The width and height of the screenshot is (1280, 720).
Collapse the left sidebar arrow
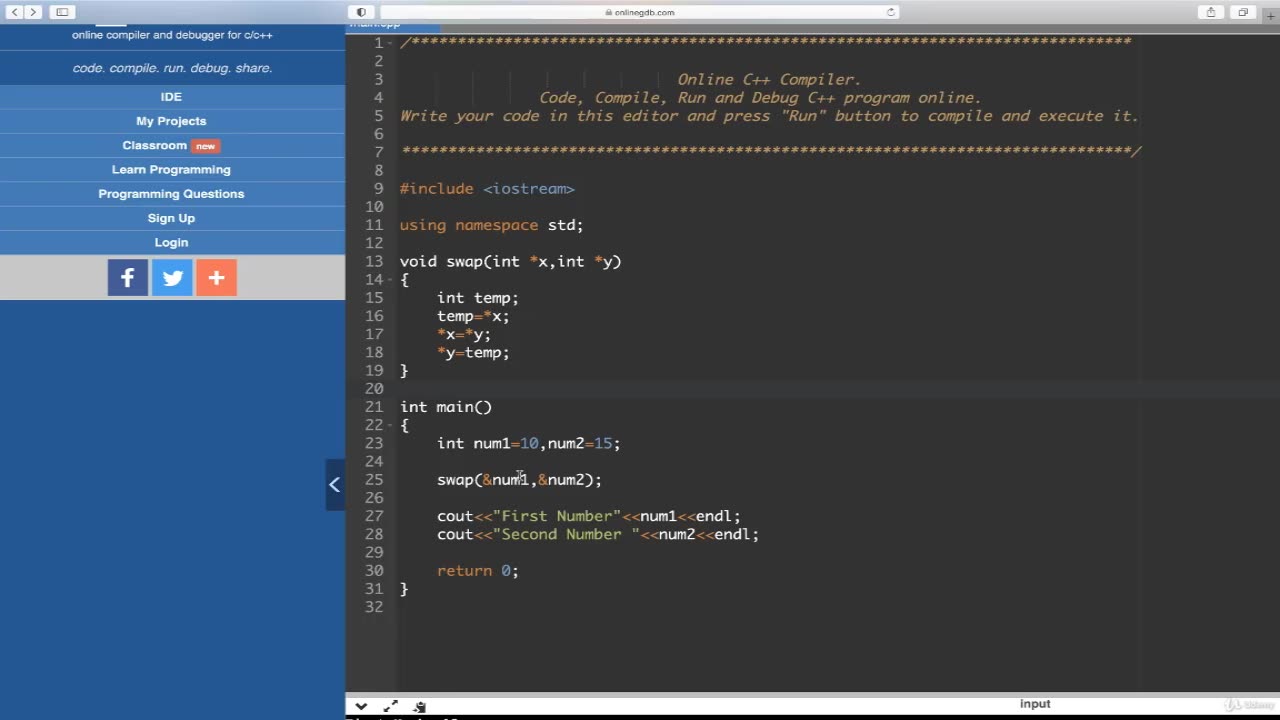tap(335, 485)
